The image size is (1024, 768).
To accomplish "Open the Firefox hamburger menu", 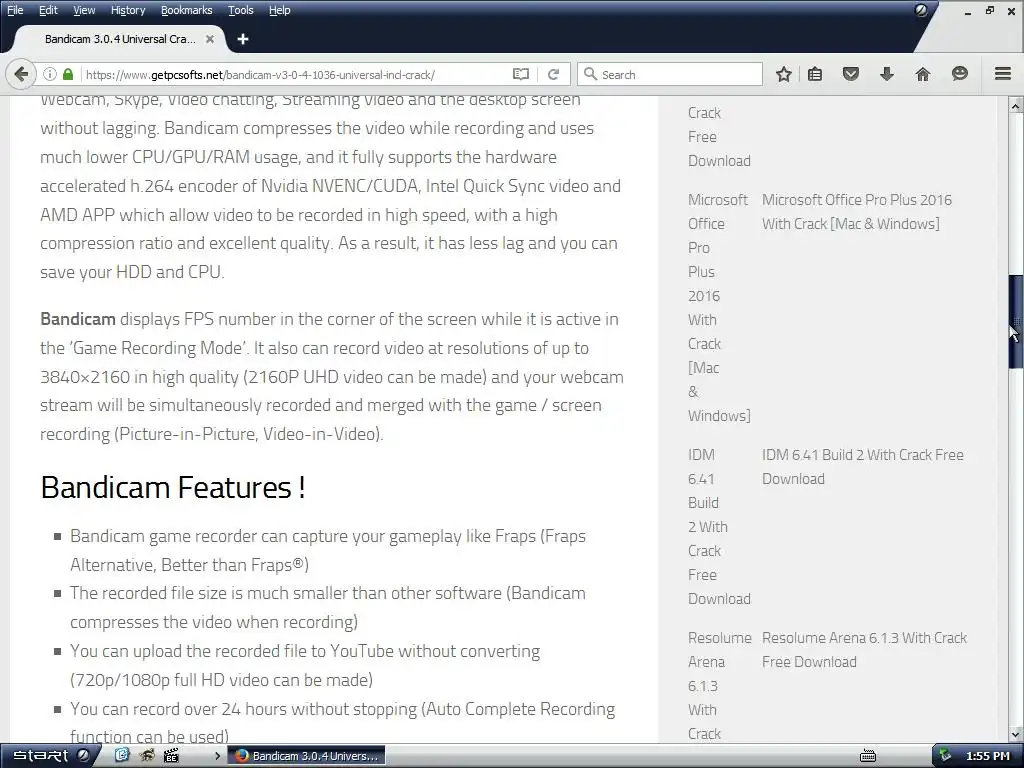I will [1002, 74].
